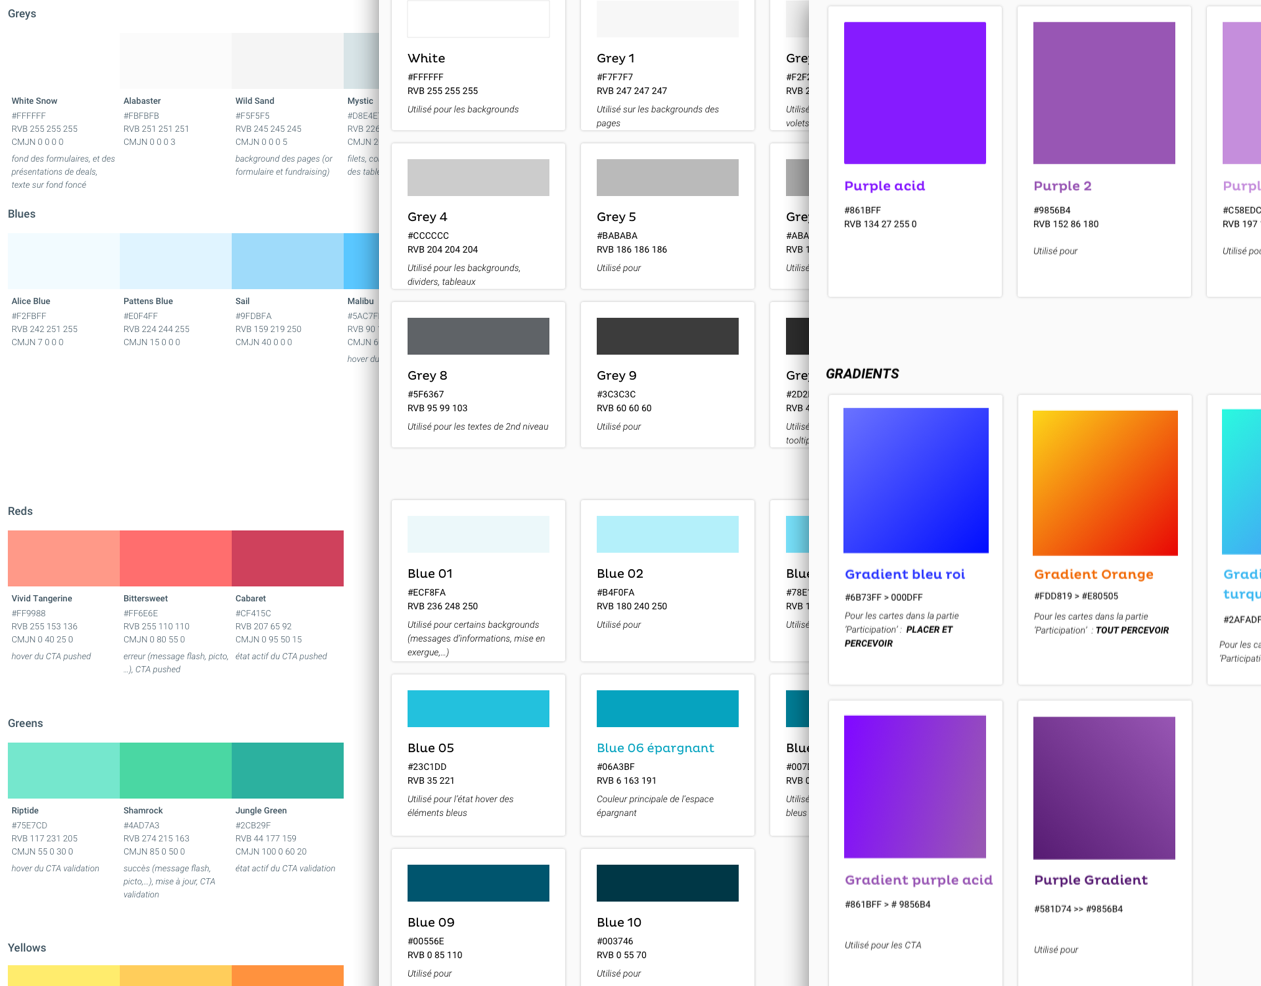Select the Grey 9 dark swatch
Image resolution: width=1261 pixels, height=986 pixels.
667,336
